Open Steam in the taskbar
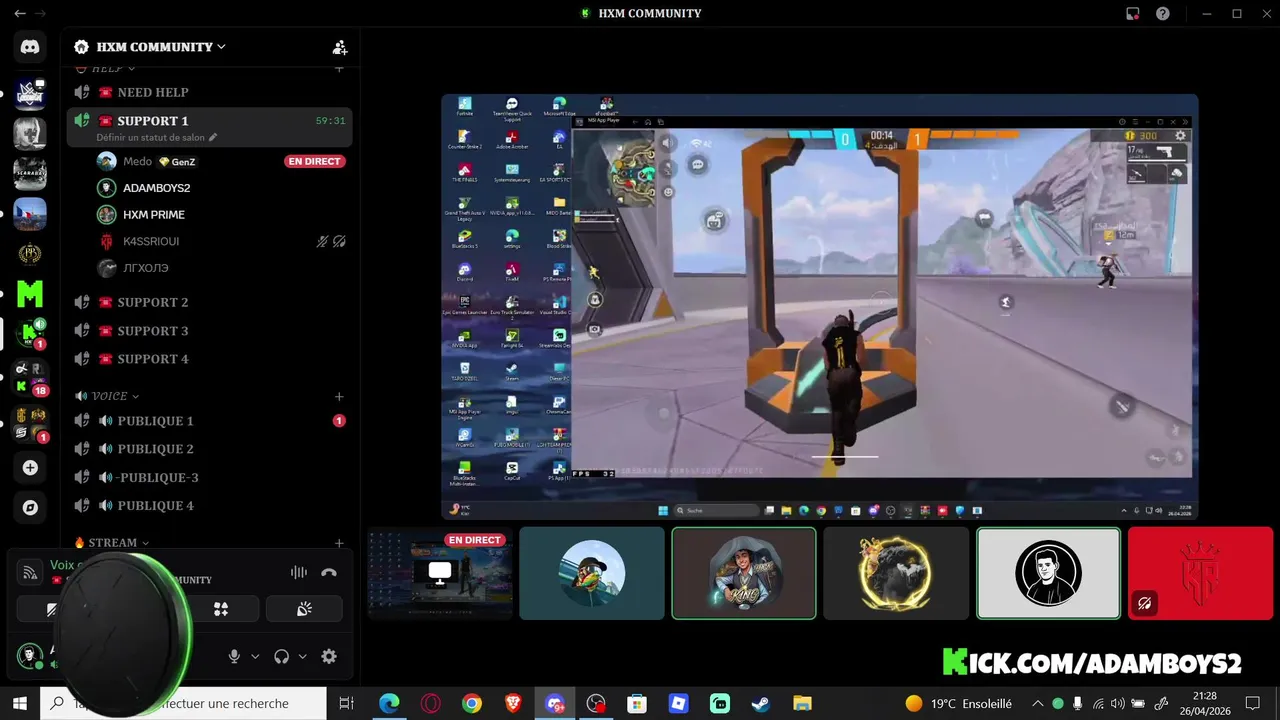 click(x=761, y=704)
